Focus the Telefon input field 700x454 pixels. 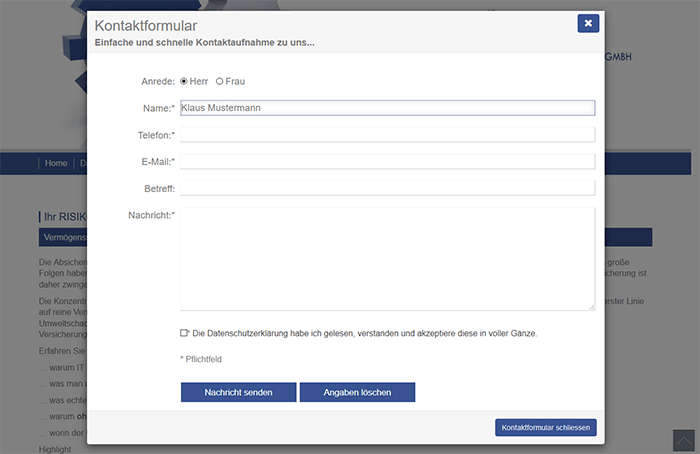388,135
